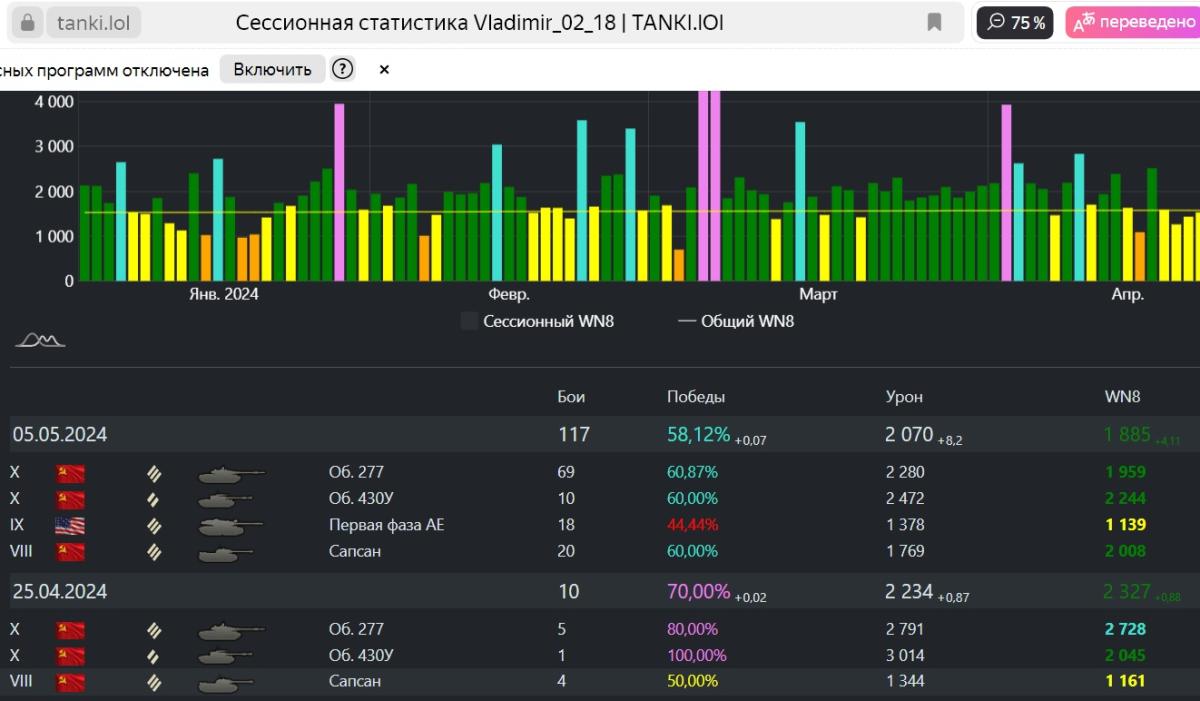1200x701 pixels.
Task: Open the 75 % zoom indicator
Action: [1015, 22]
